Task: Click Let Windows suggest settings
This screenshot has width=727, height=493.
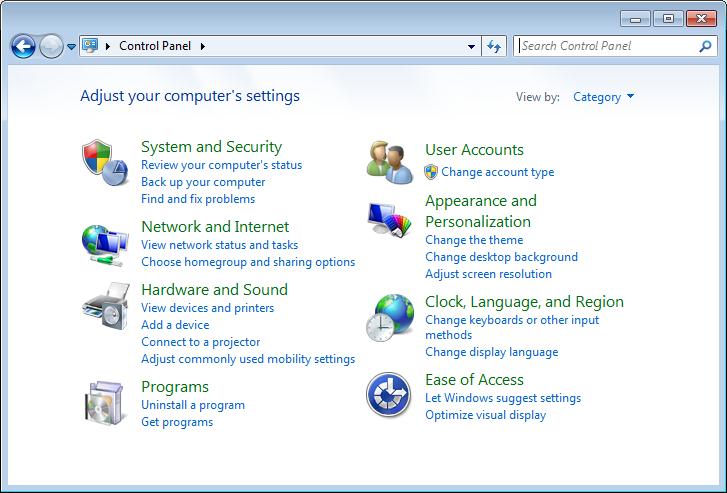Action: (503, 398)
